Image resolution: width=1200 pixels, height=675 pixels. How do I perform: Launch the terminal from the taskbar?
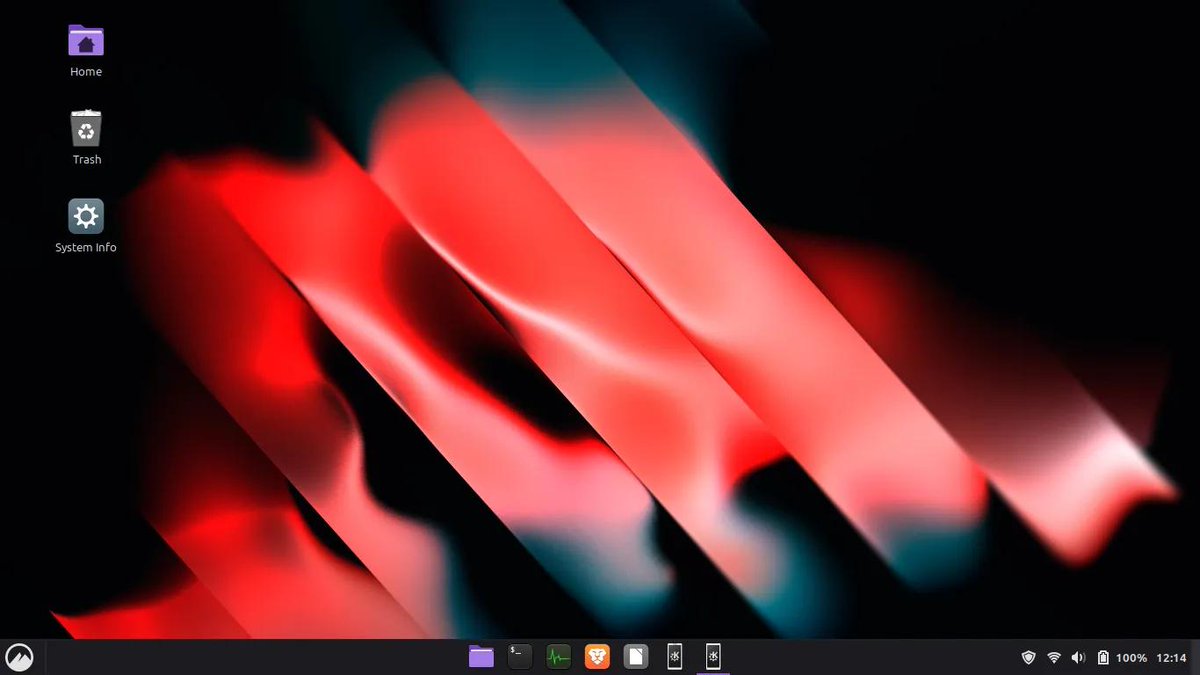pos(519,656)
